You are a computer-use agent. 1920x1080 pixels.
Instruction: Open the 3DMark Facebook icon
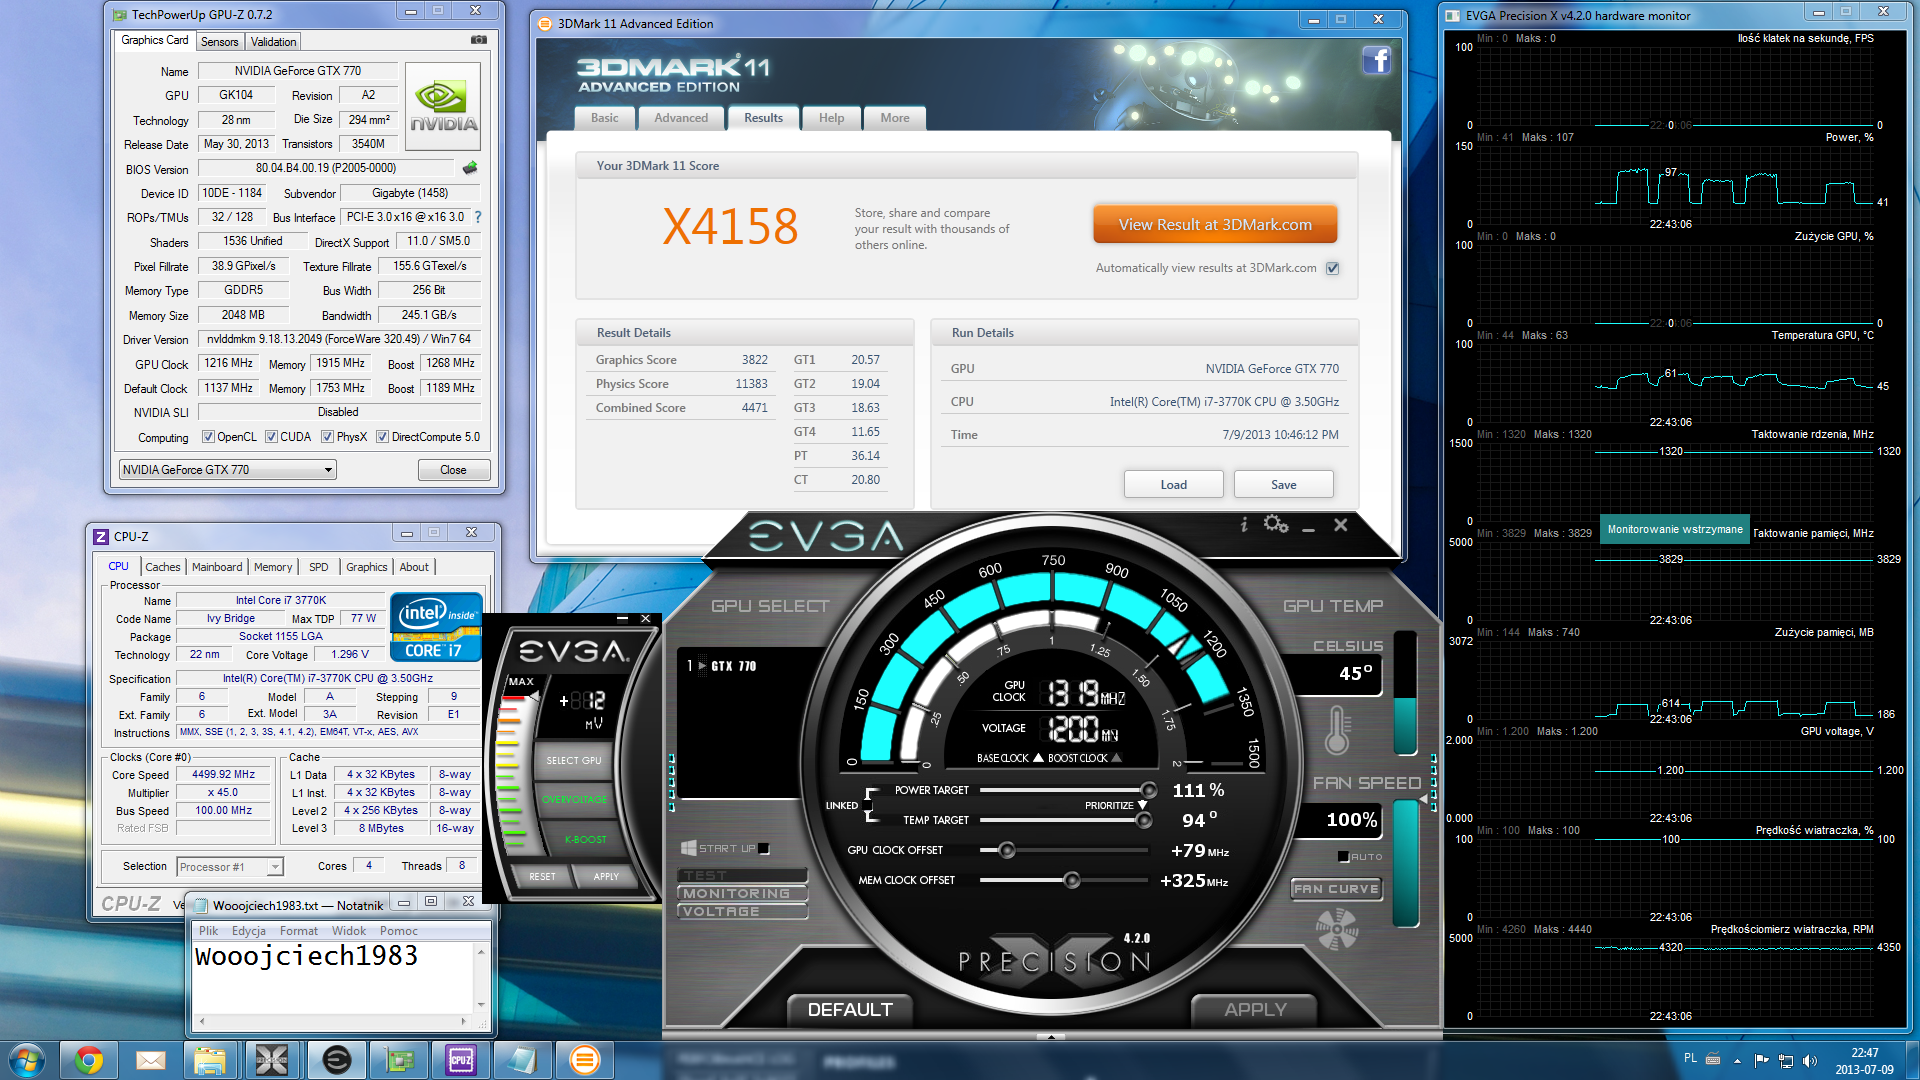tap(1376, 61)
